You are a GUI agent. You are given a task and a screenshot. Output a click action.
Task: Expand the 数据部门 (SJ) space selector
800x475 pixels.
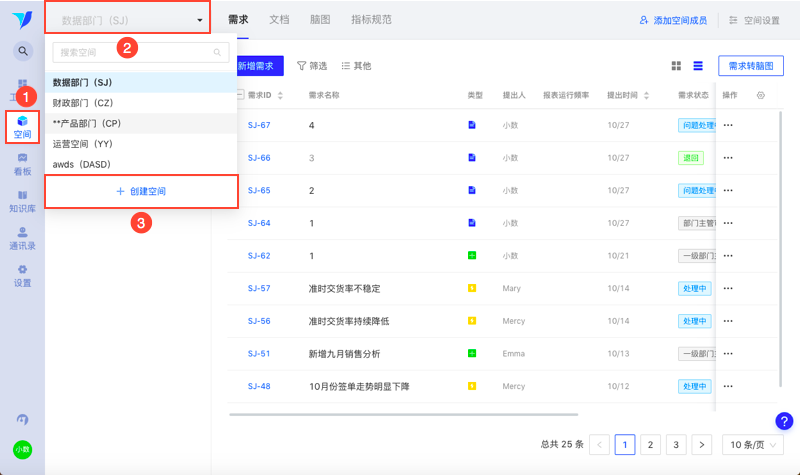(128, 20)
